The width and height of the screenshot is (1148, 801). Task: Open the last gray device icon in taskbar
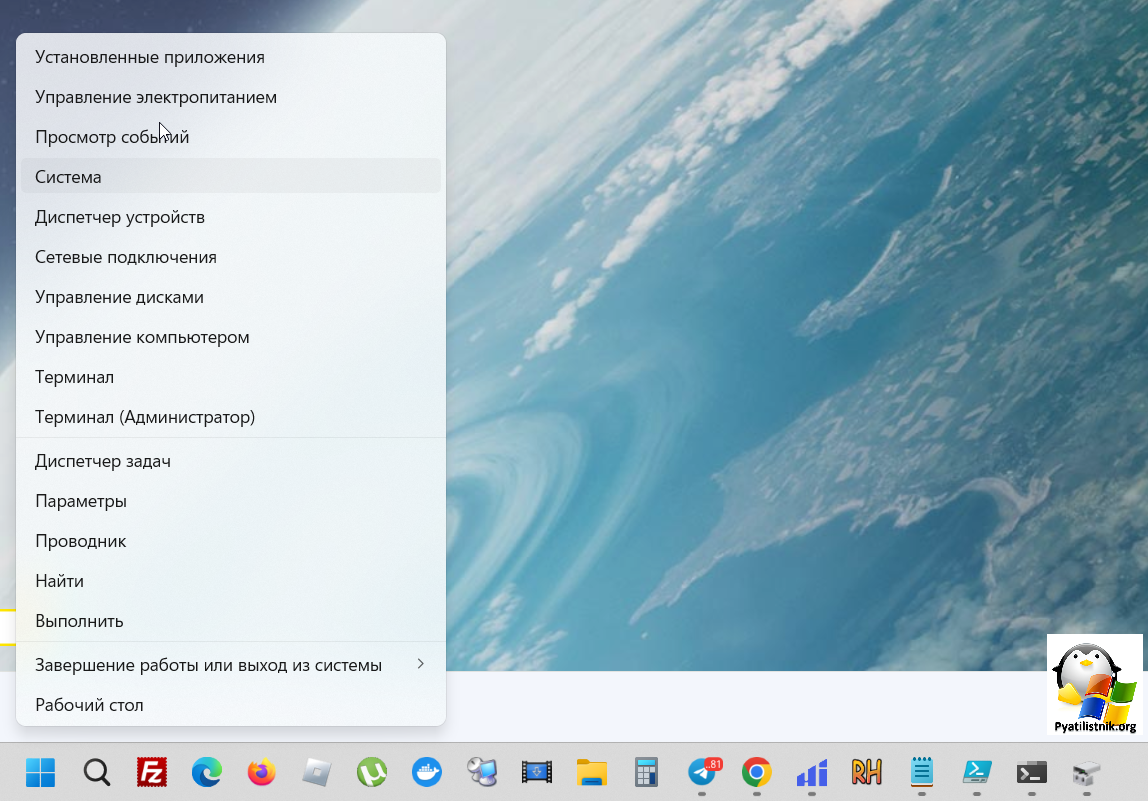click(x=1086, y=772)
